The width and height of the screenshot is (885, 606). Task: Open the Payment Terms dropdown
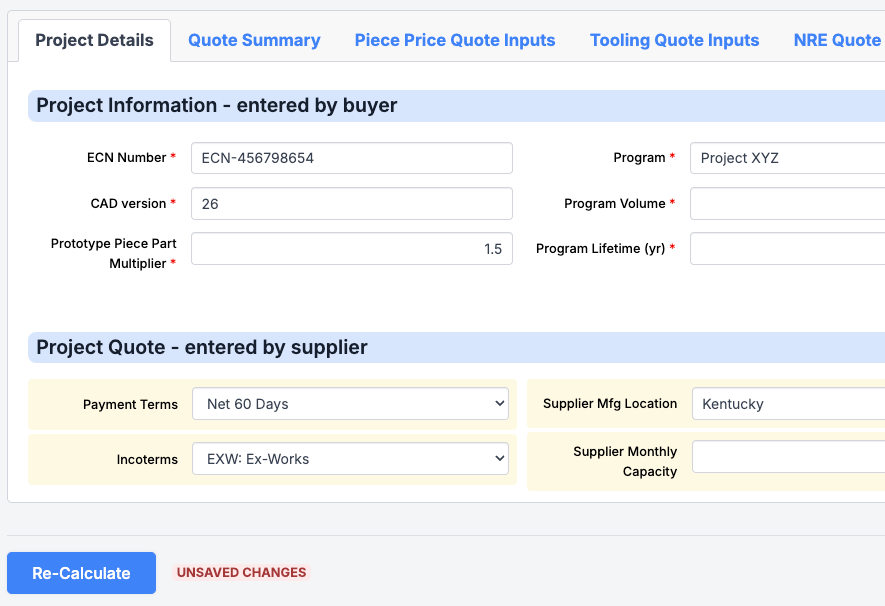coord(352,404)
